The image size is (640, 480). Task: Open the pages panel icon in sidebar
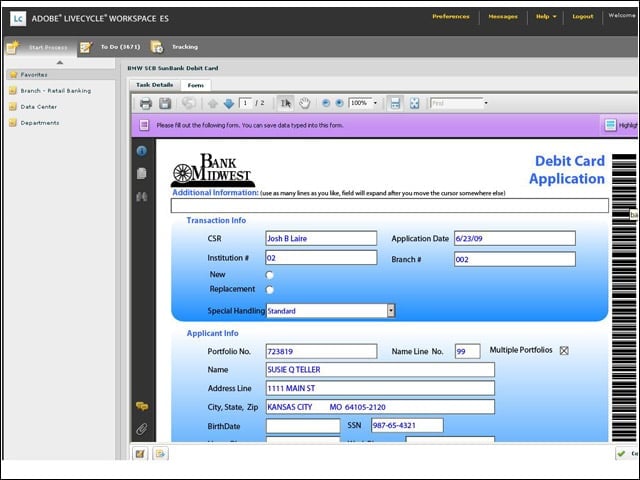pos(142,173)
